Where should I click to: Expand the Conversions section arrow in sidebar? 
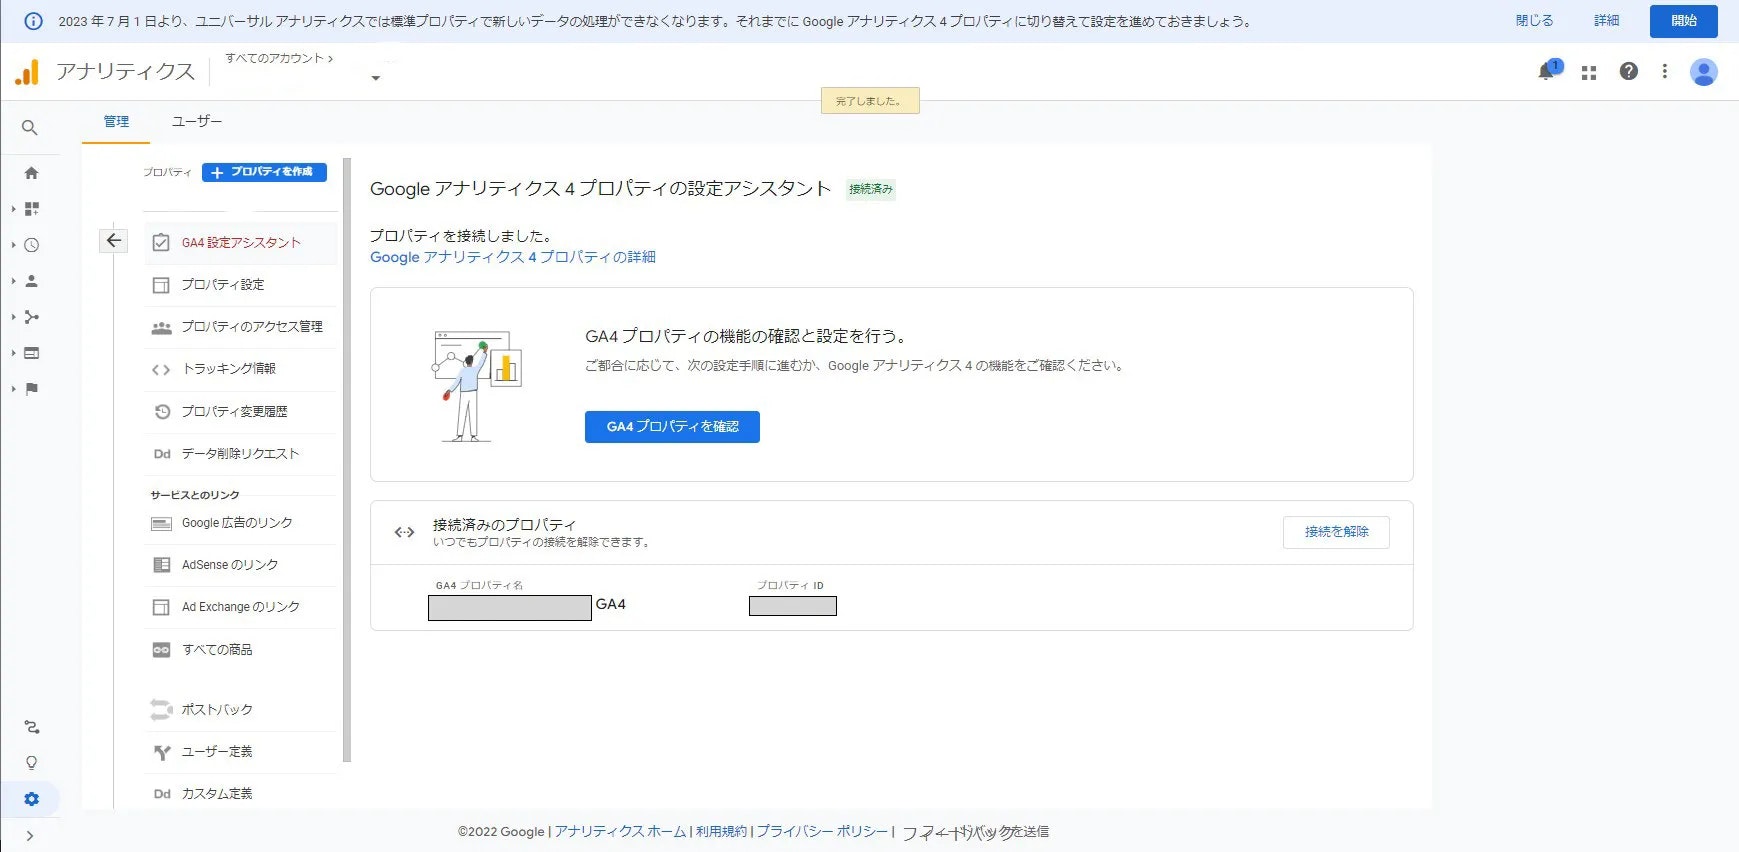[x=13, y=389]
